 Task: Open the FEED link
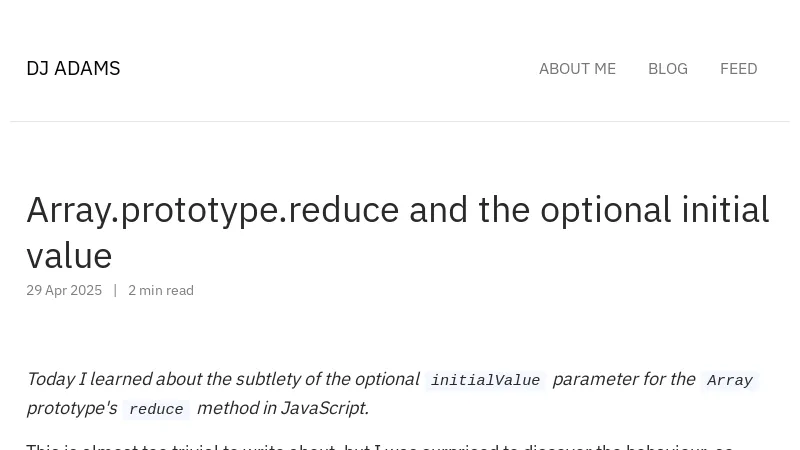tap(738, 68)
